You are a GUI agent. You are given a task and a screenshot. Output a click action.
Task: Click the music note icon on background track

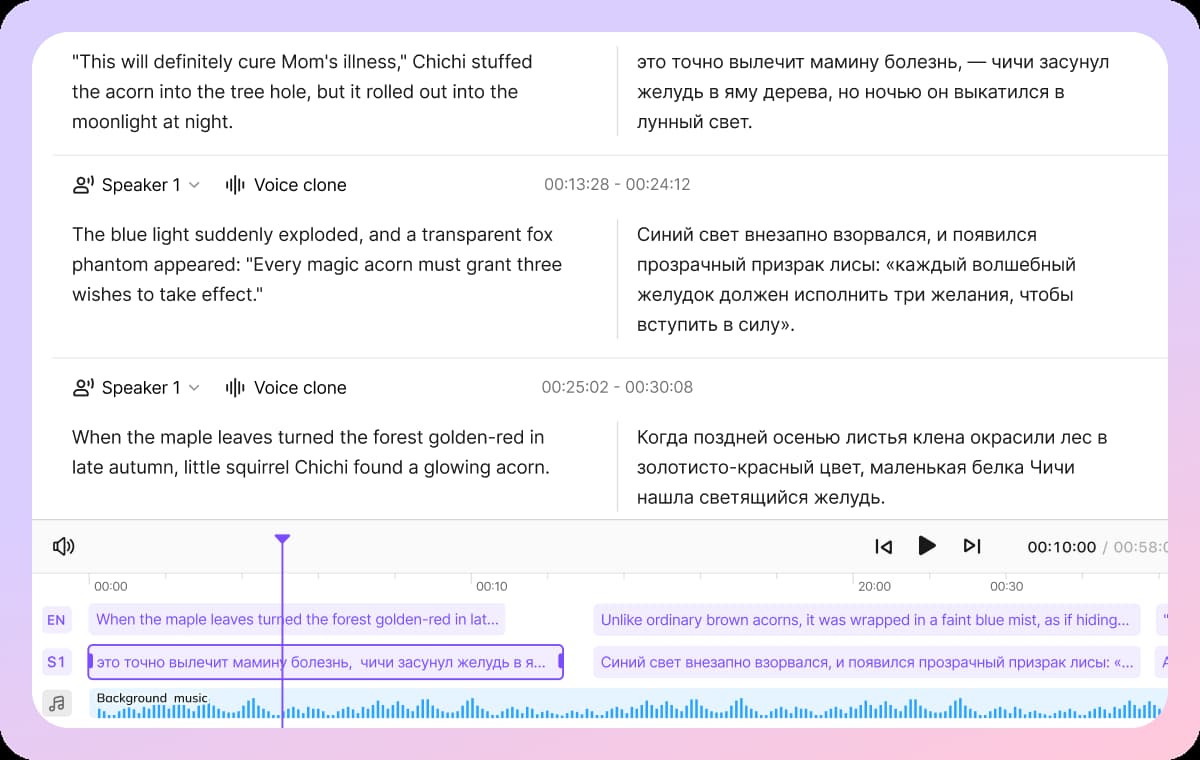[57, 703]
